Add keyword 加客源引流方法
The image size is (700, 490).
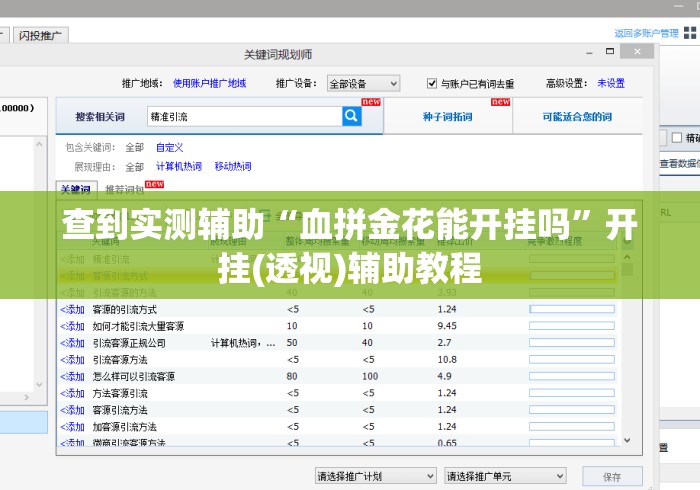[72, 427]
